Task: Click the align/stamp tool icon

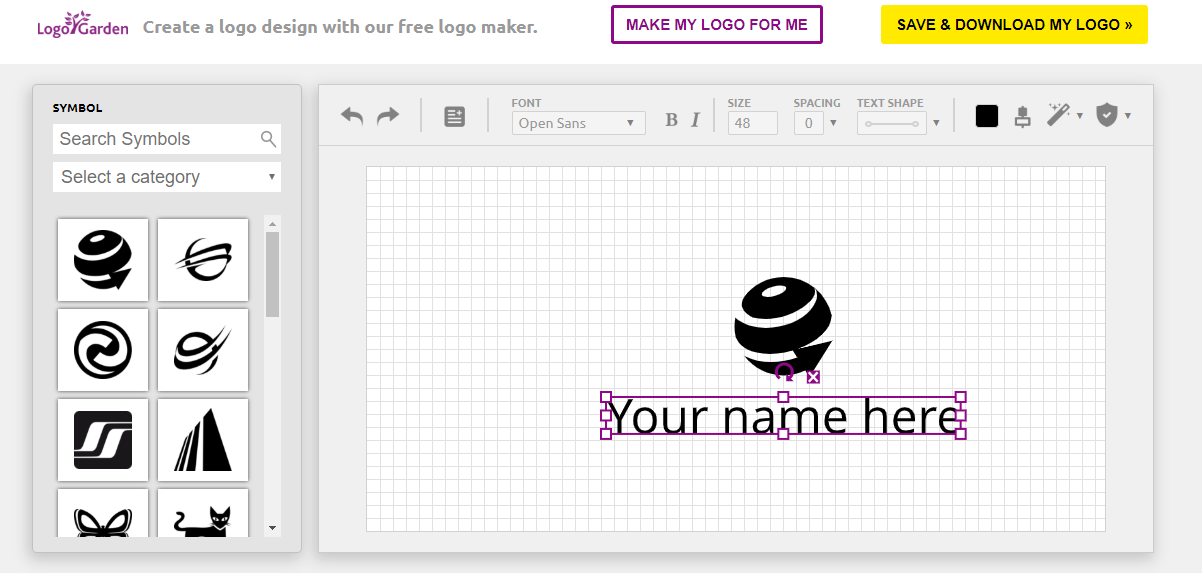Action: pyautogui.click(x=1022, y=116)
